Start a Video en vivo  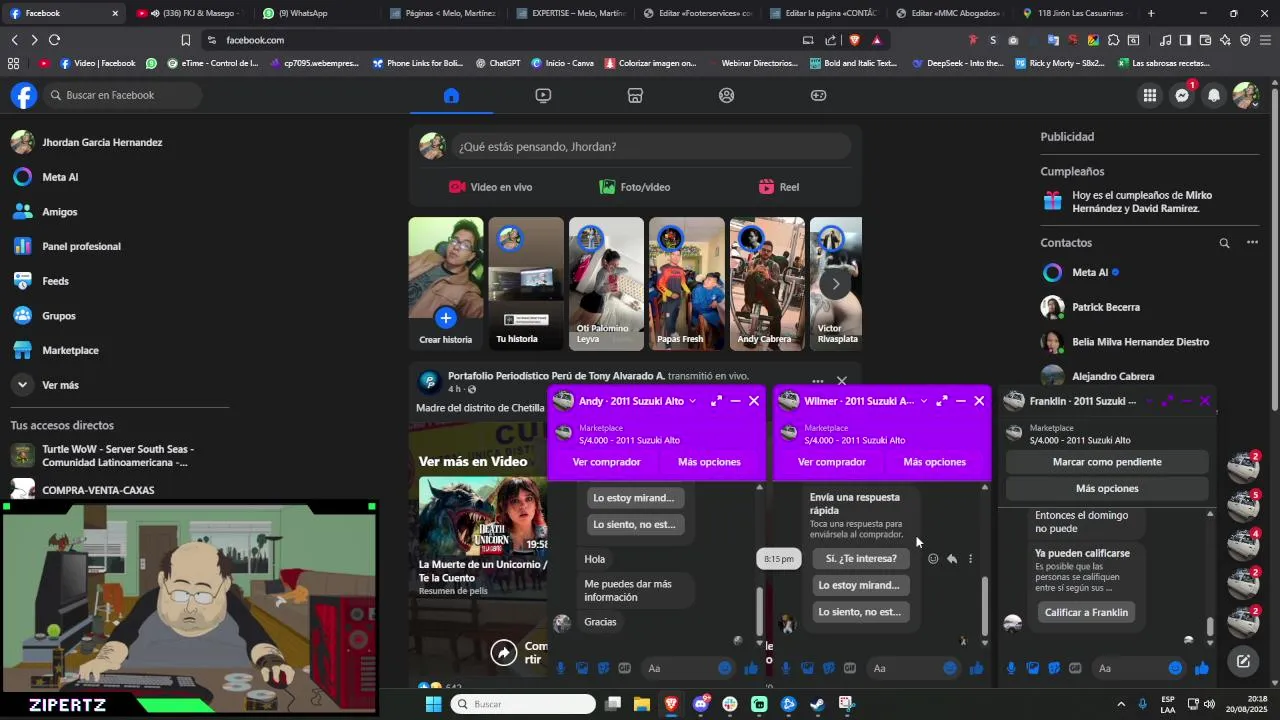490,187
